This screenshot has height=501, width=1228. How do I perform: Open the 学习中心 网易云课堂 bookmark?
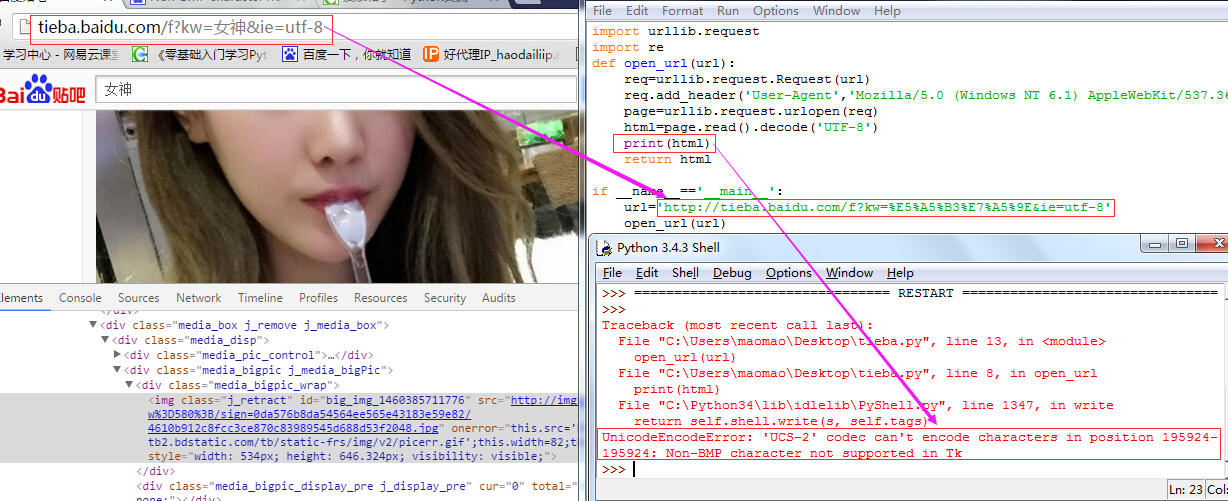(x=60, y=54)
